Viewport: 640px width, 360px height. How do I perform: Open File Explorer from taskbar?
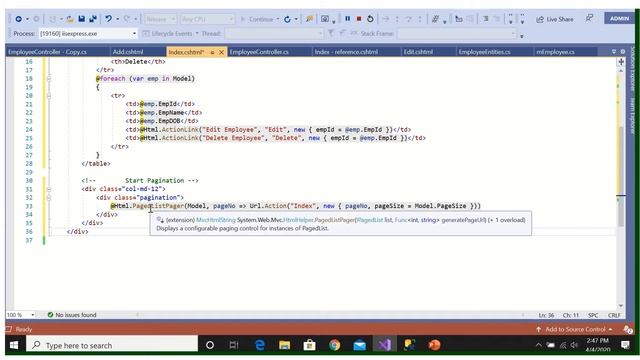click(284, 345)
